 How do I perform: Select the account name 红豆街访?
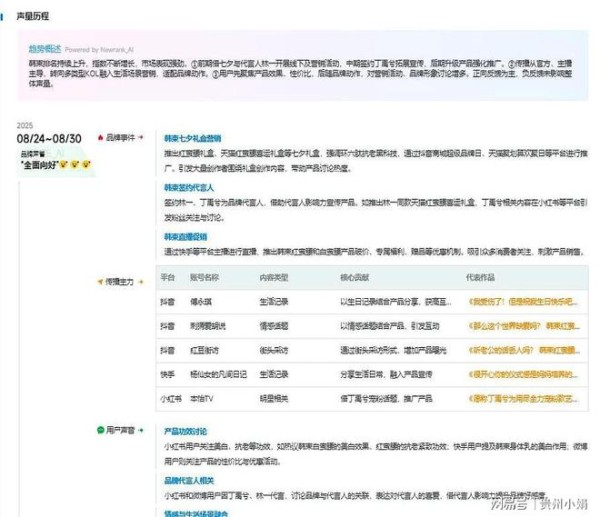tap(204, 350)
